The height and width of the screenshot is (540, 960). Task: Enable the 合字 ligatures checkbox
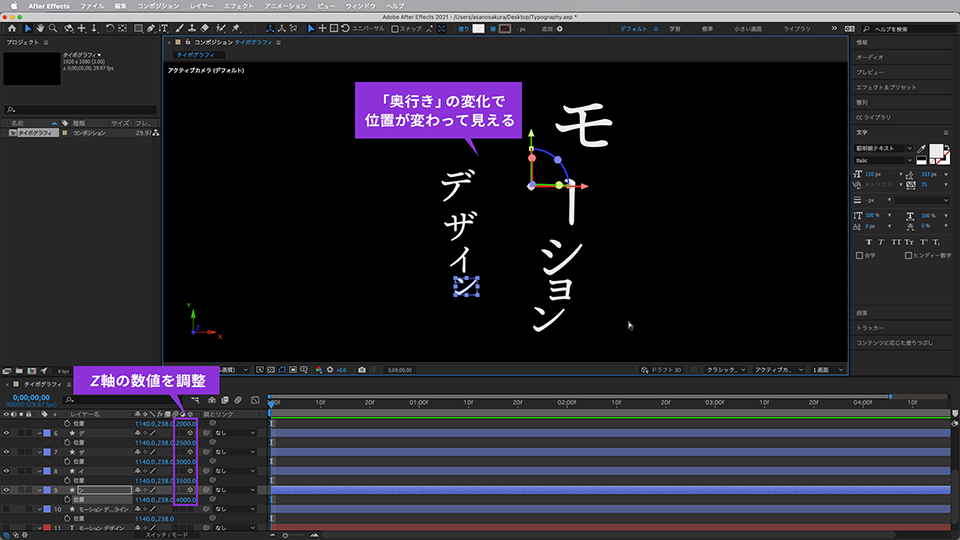[x=859, y=255]
